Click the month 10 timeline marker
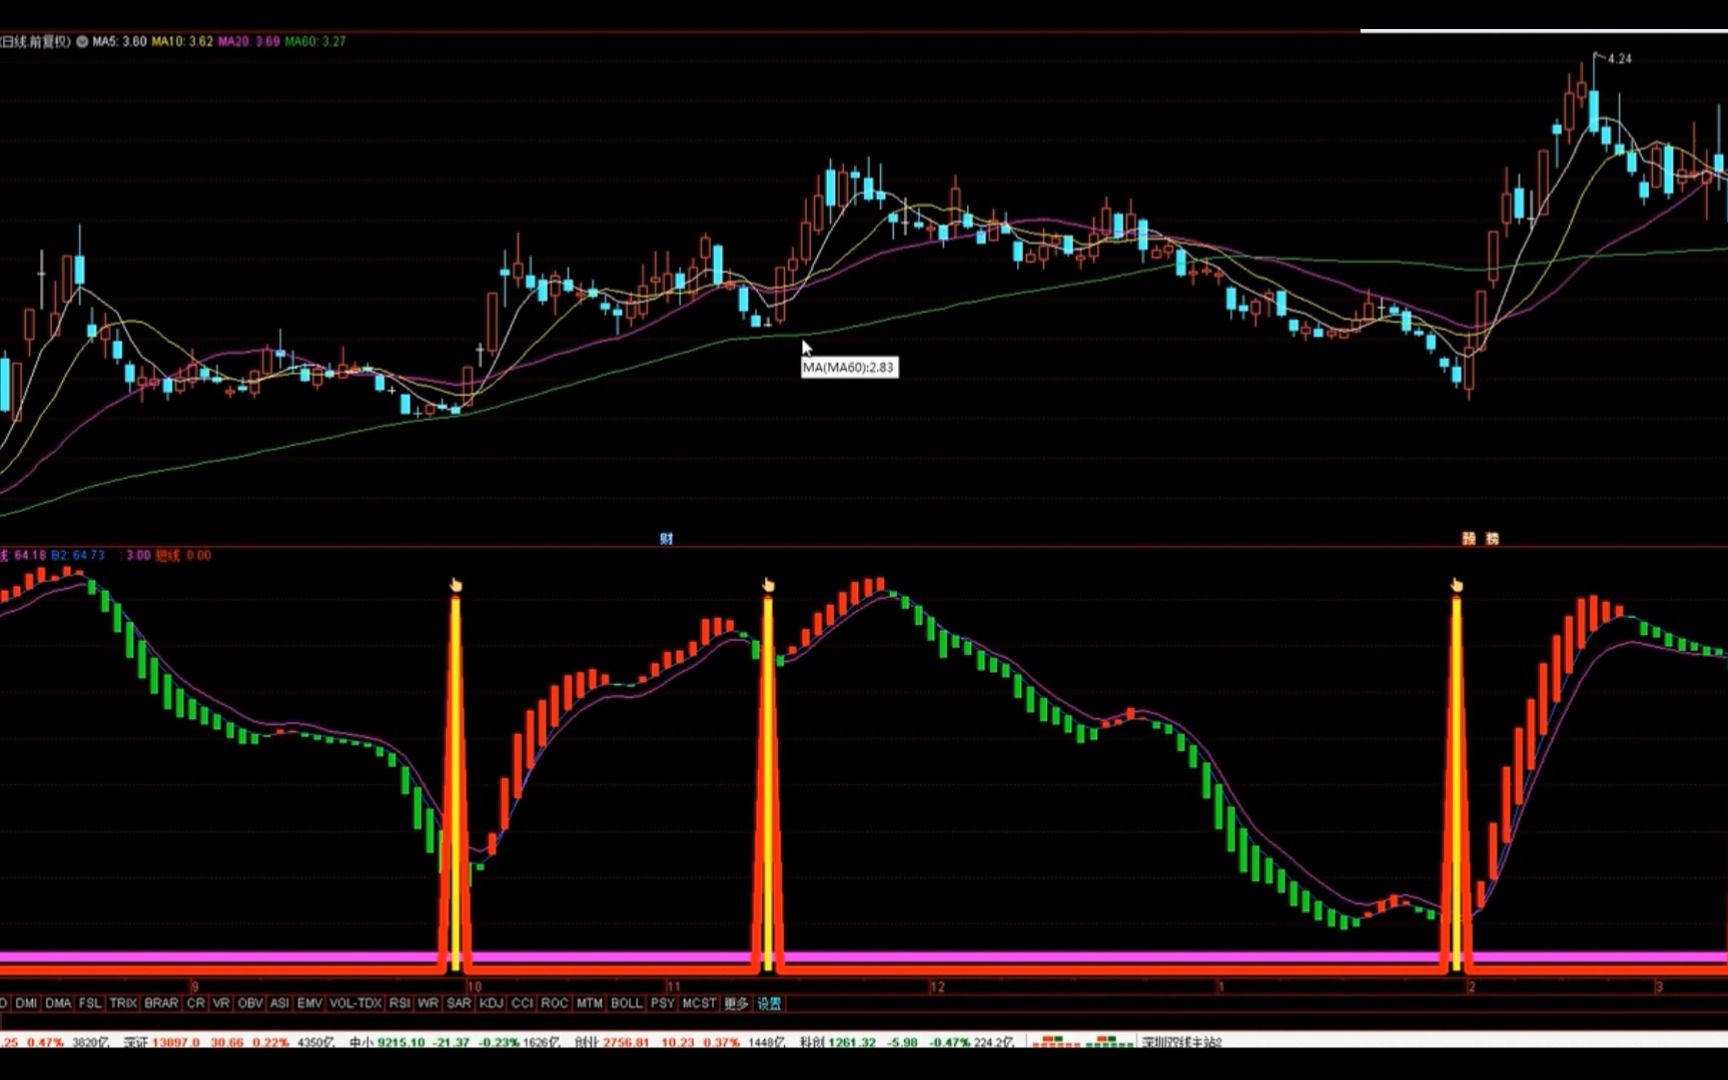This screenshot has width=1728, height=1080. pyautogui.click(x=474, y=987)
